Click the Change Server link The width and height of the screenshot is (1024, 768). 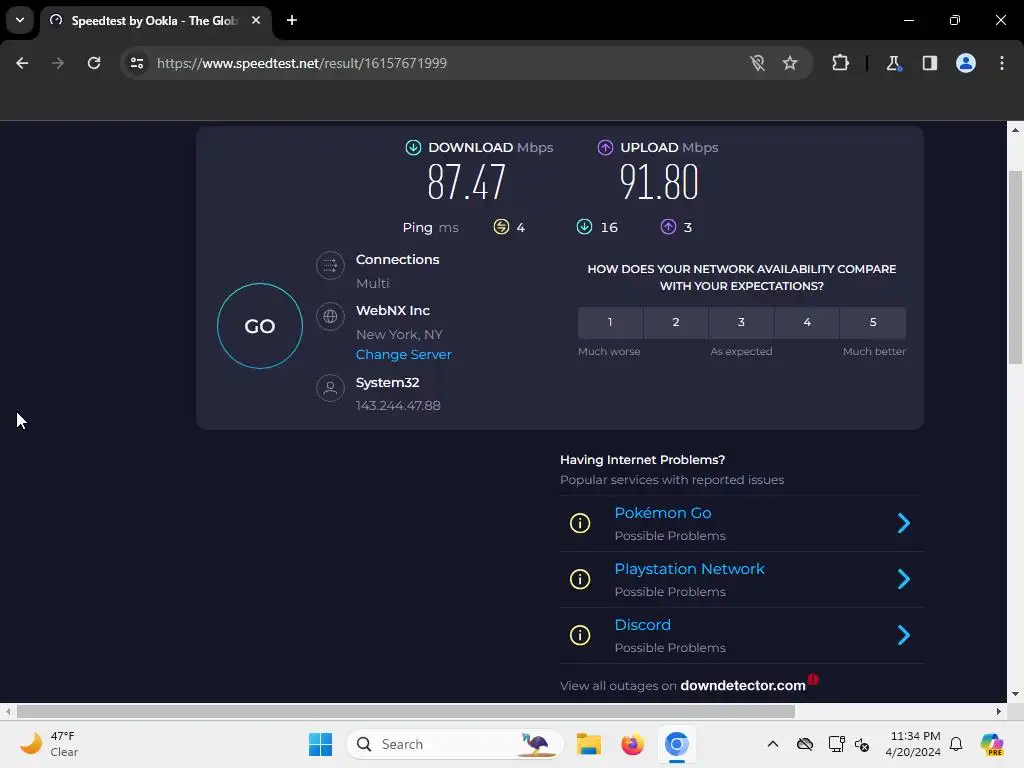coord(404,355)
